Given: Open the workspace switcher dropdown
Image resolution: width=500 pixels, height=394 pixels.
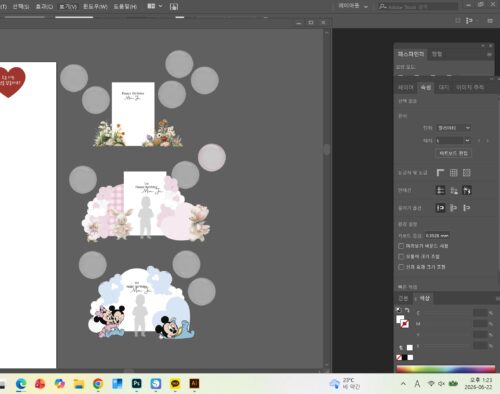Looking at the screenshot, I should pyautogui.click(x=353, y=6).
